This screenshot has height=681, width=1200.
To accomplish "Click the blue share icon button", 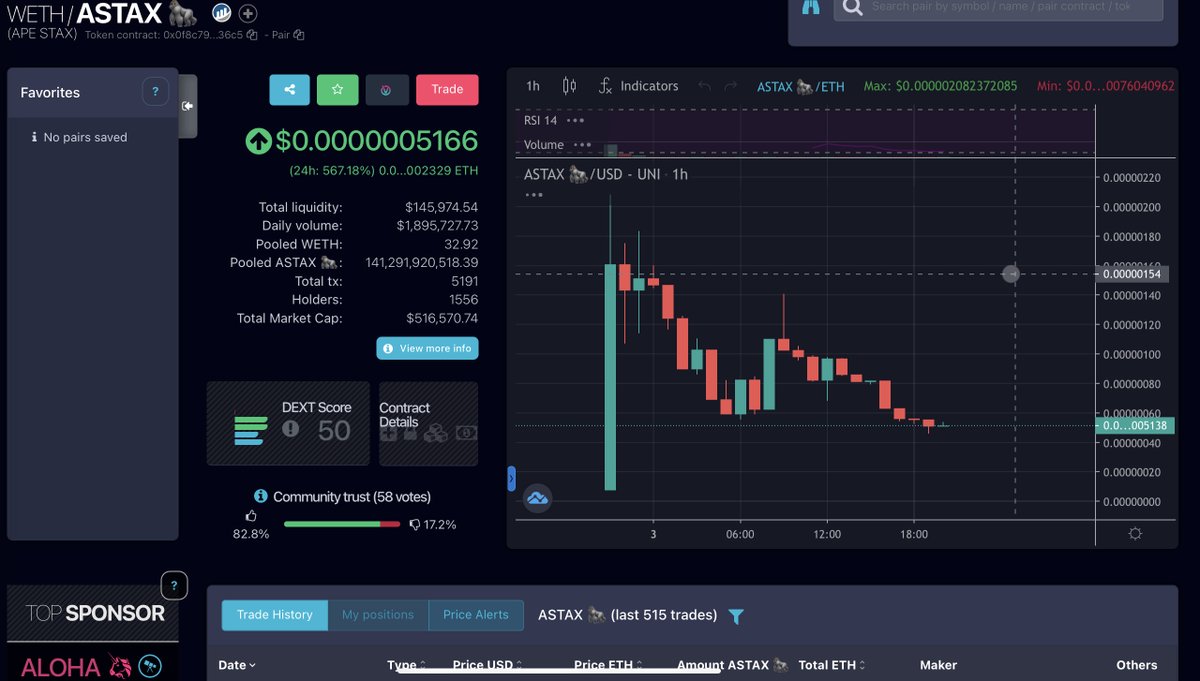I will tap(289, 89).
